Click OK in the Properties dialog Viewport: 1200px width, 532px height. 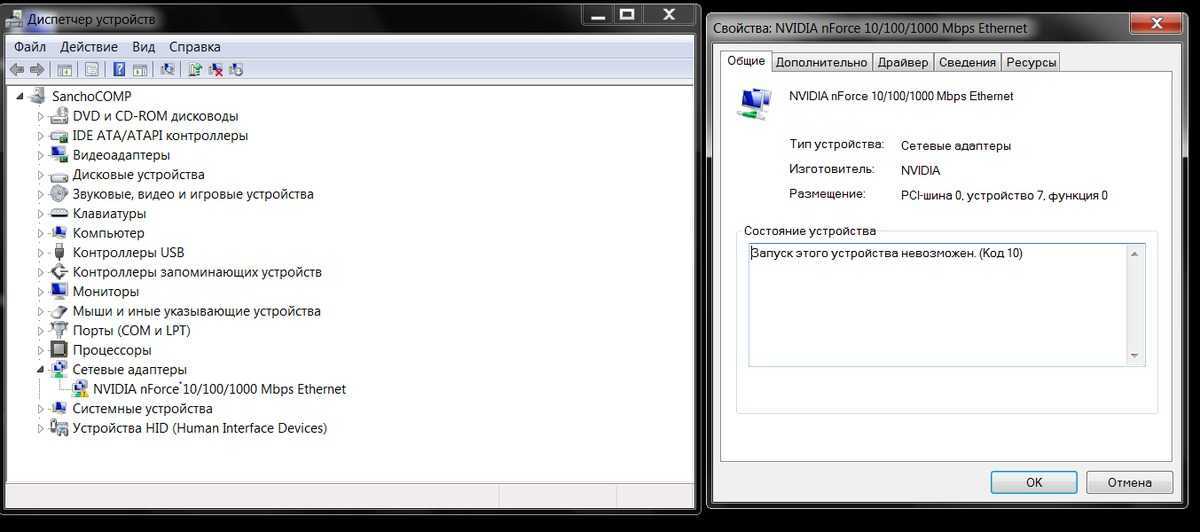[1034, 482]
